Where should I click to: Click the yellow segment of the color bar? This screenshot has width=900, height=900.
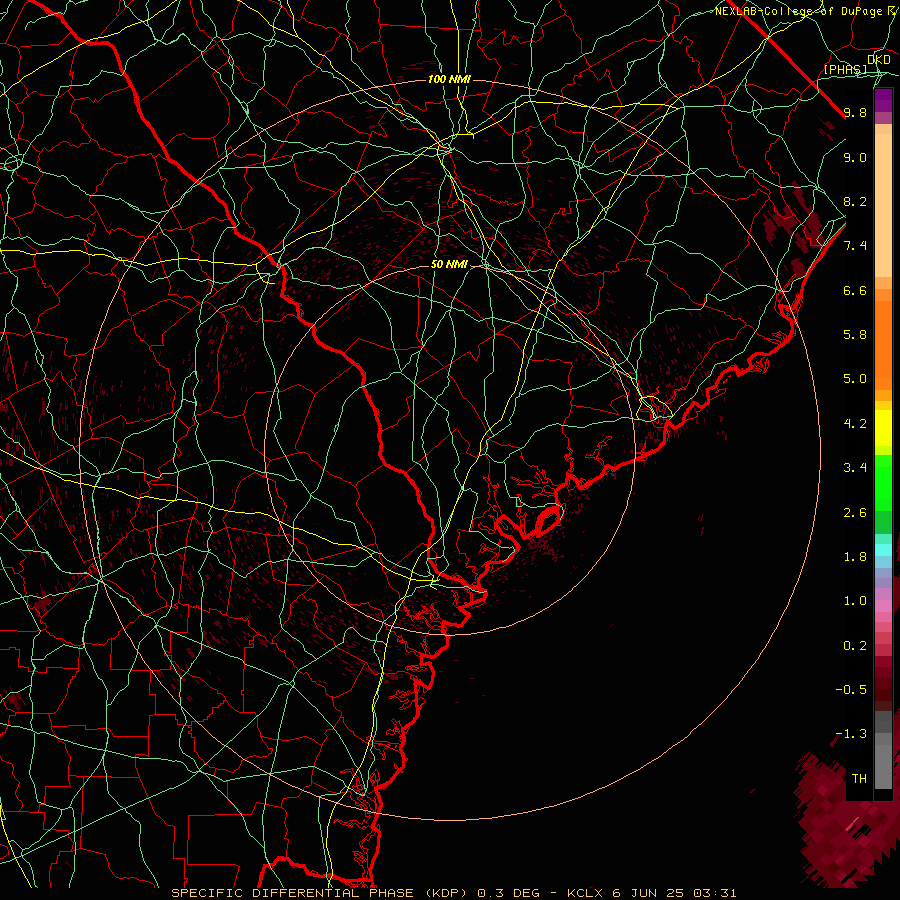tap(883, 428)
